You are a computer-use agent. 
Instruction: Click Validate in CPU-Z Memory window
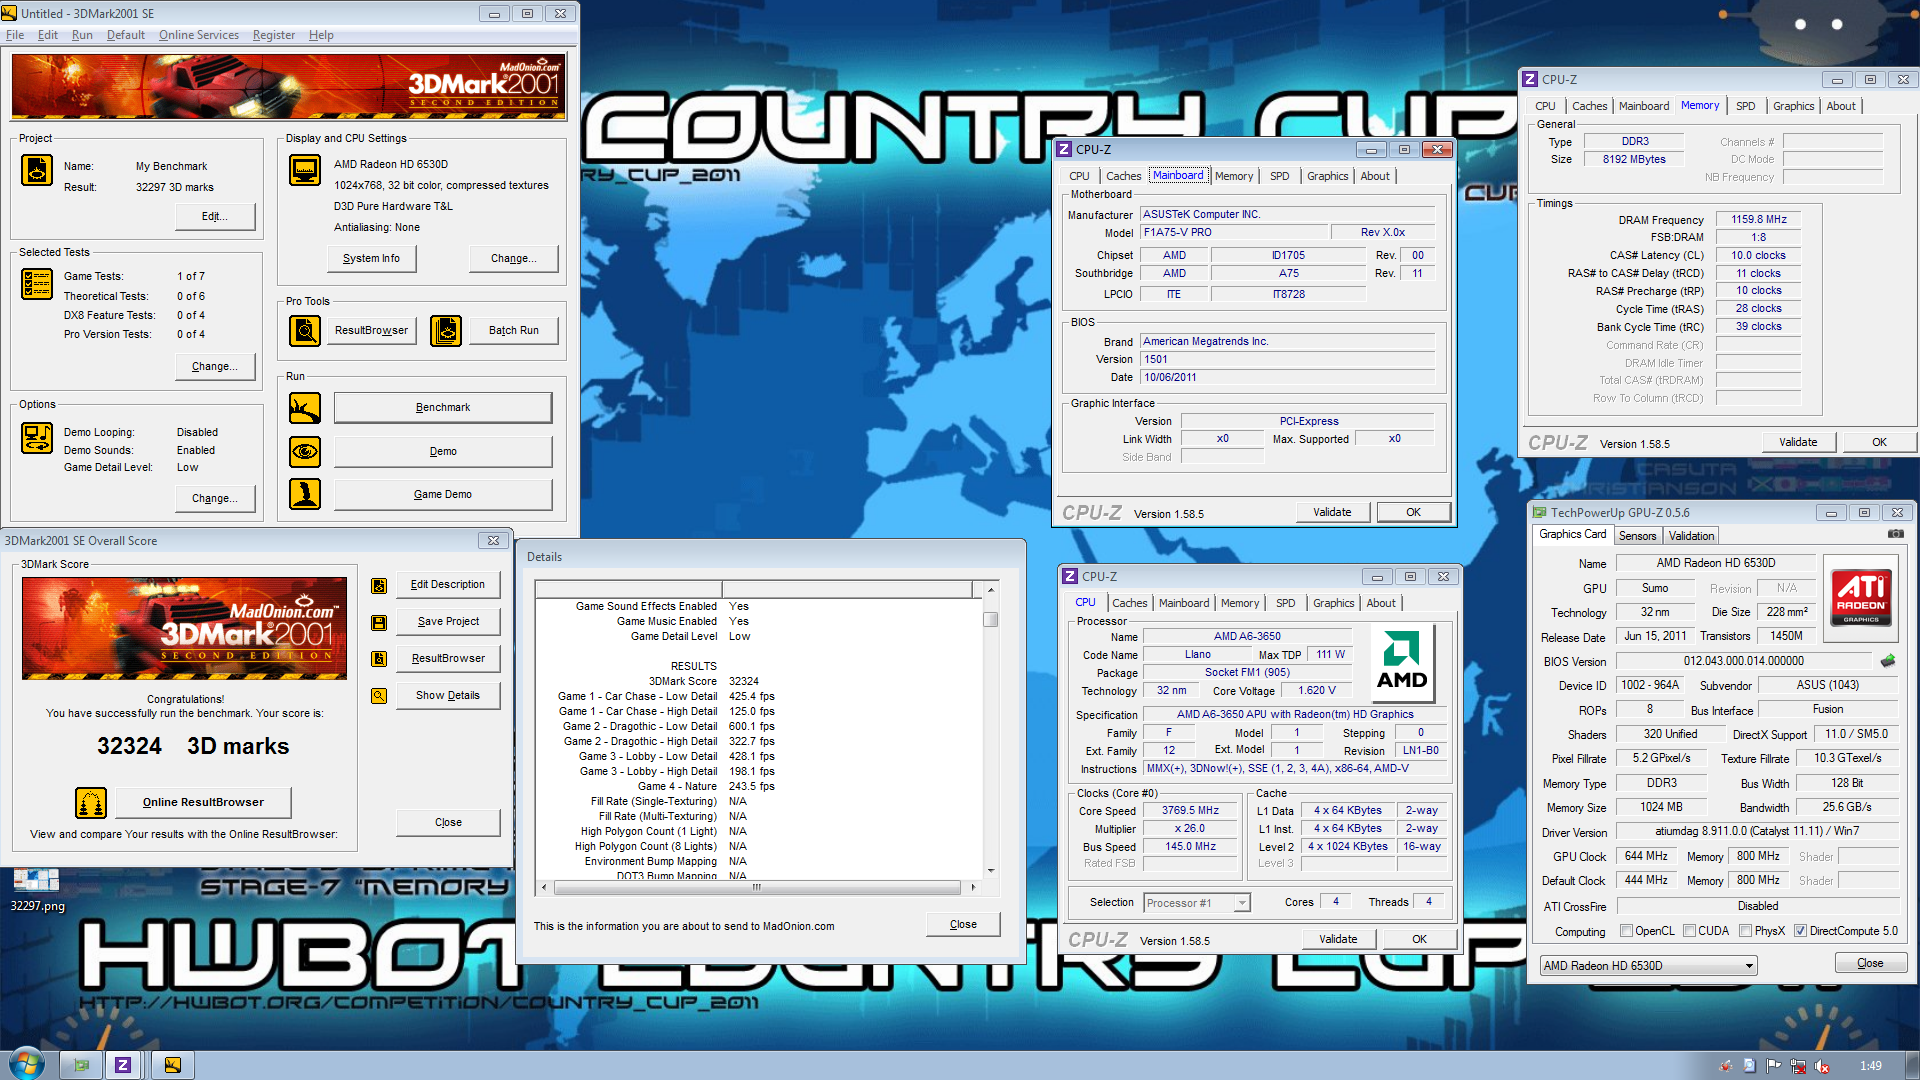pyautogui.click(x=1798, y=442)
